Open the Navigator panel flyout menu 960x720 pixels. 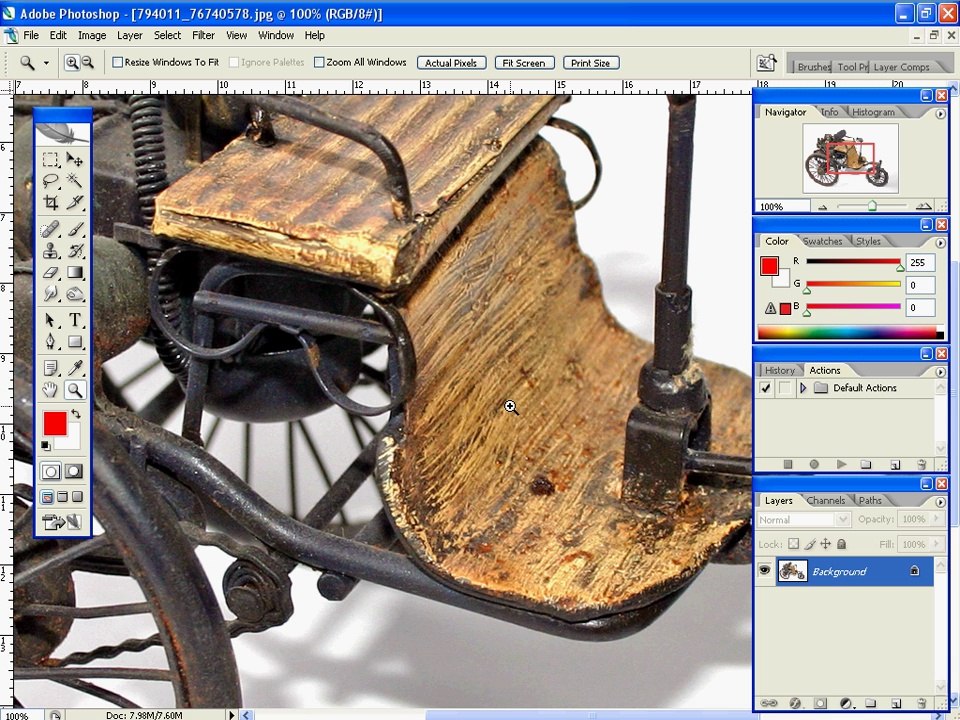click(x=940, y=113)
